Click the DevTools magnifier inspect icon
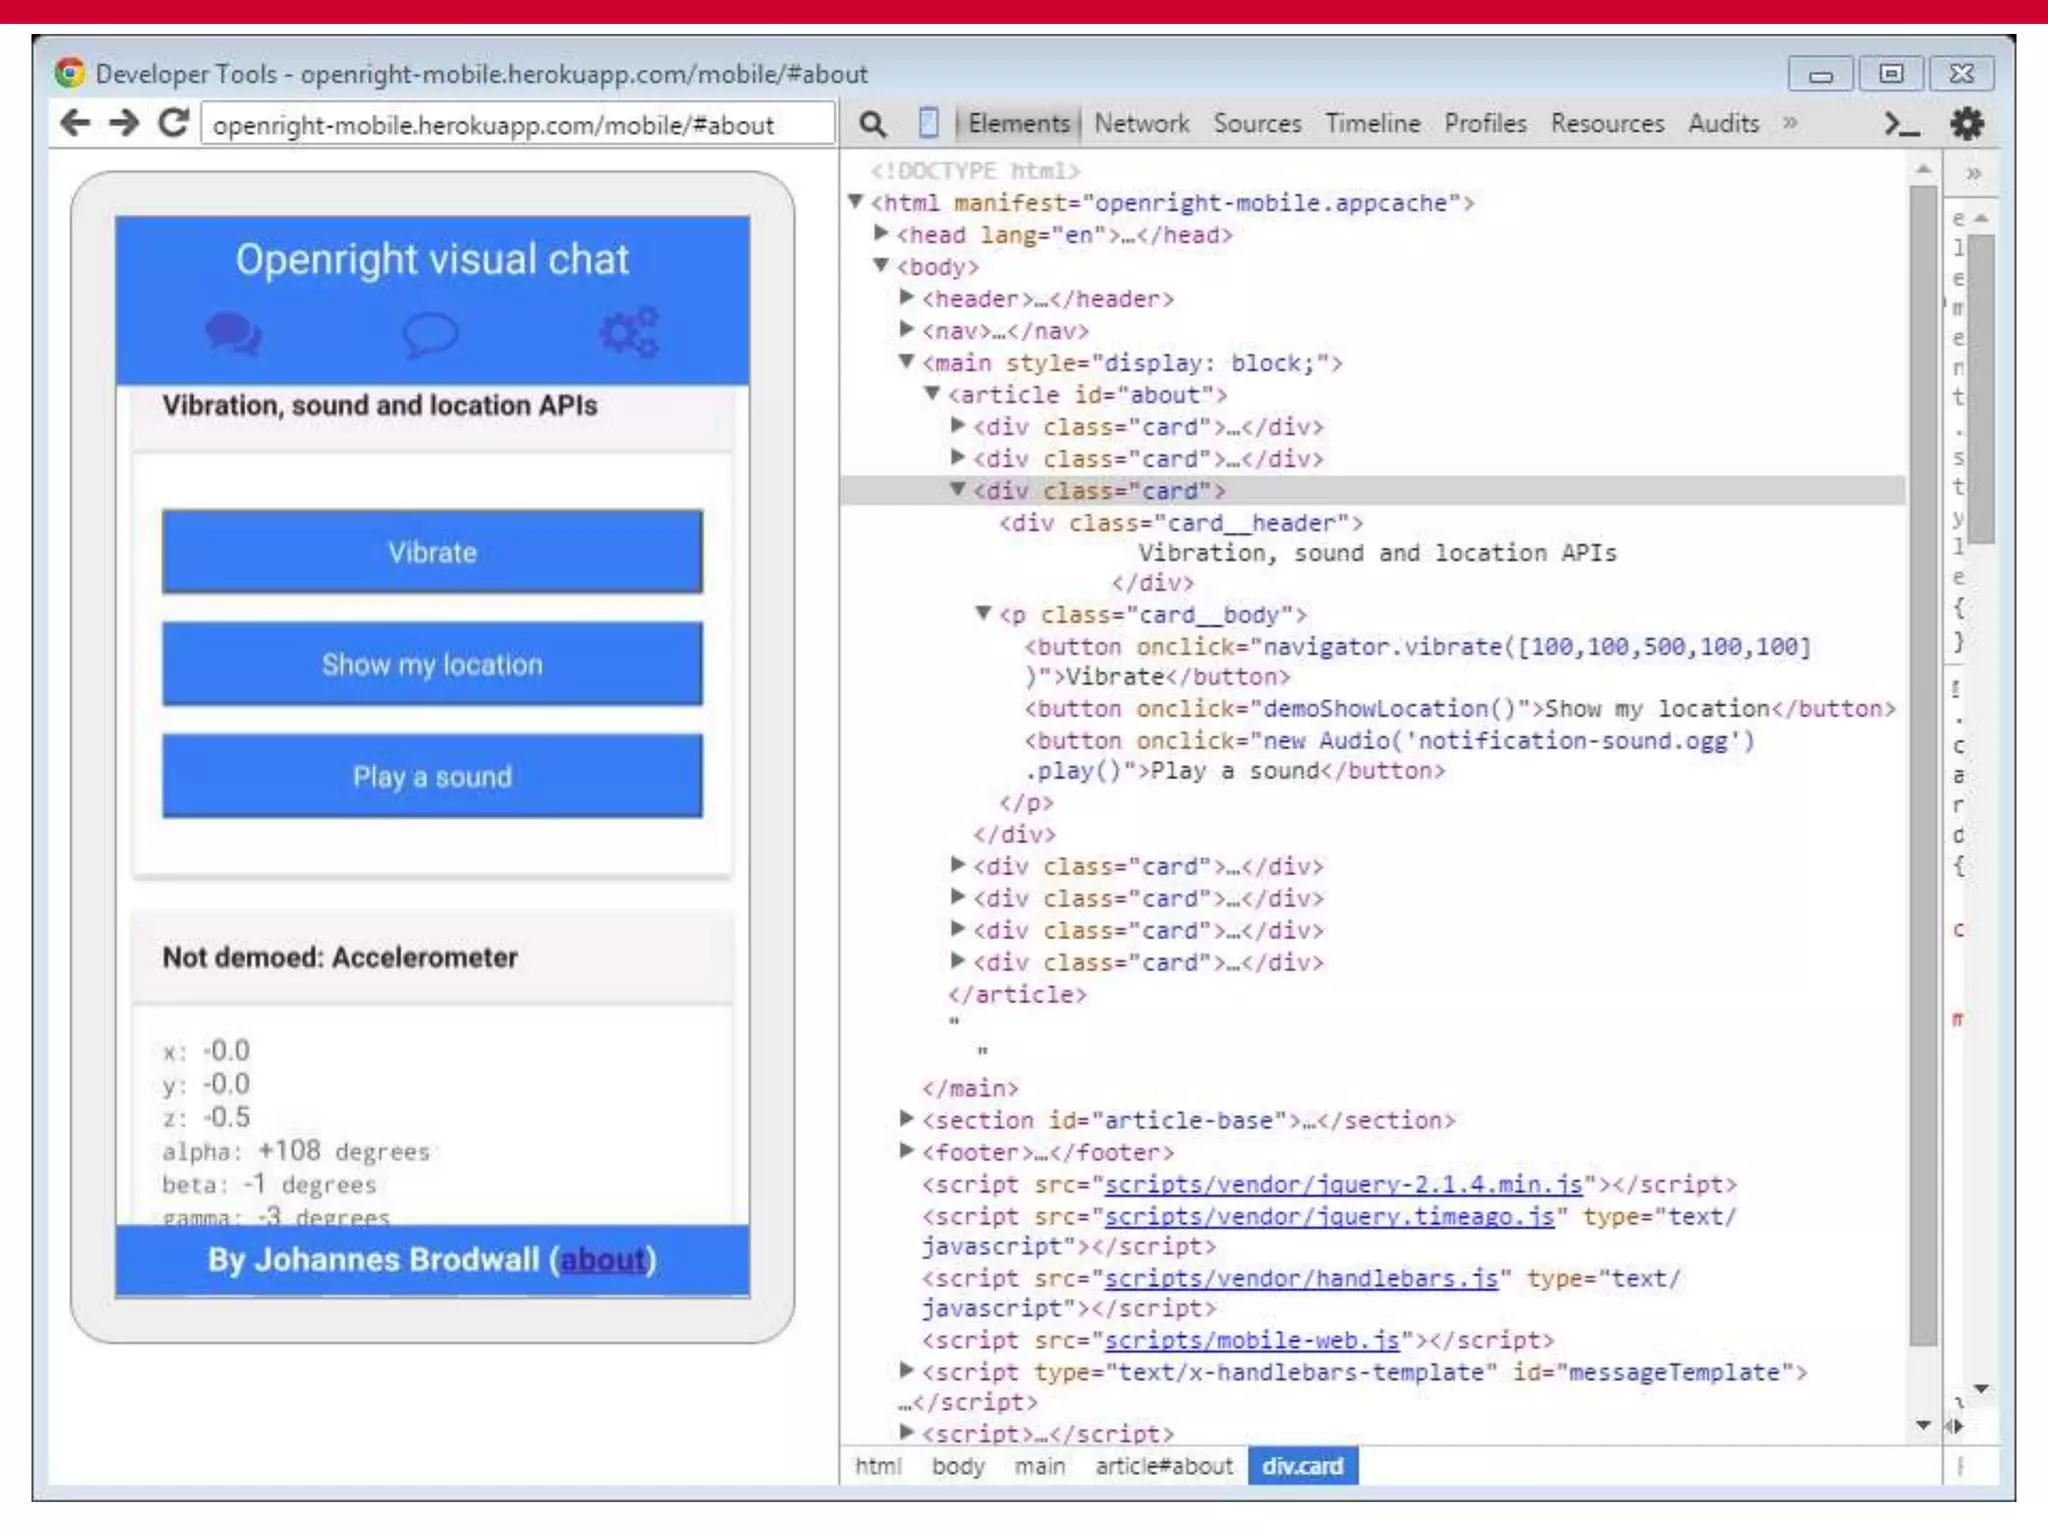 [x=872, y=124]
